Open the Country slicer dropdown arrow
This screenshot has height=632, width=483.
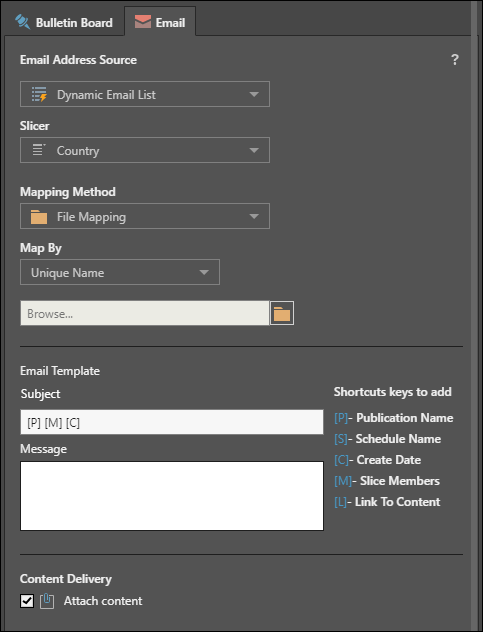click(x=254, y=150)
